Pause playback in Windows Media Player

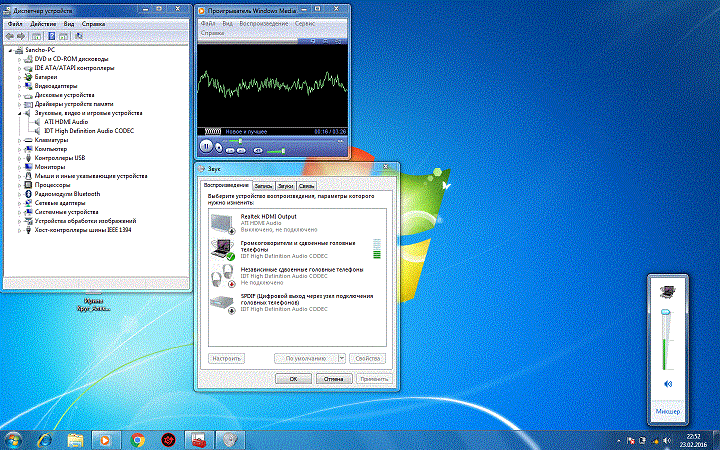coord(206,146)
